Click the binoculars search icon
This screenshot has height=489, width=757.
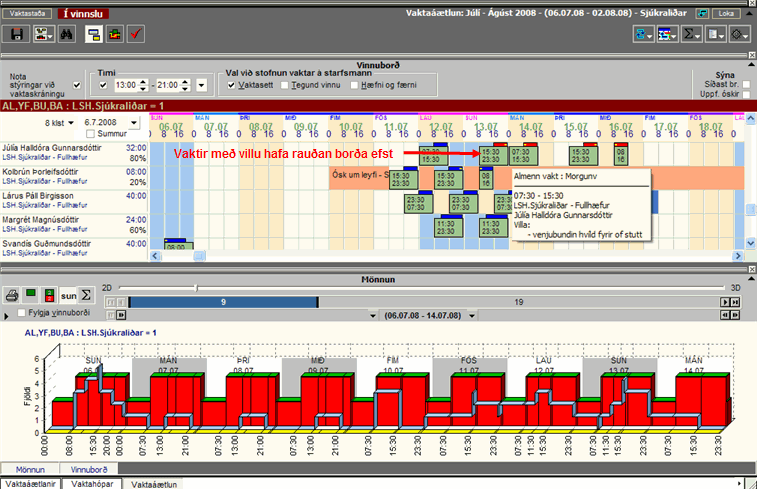pyautogui.click(x=67, y=34)
